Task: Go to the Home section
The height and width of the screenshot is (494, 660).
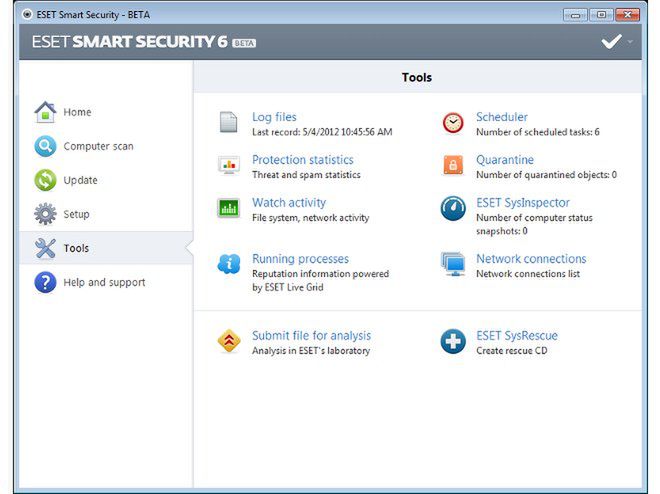Action: tap(77, 112)
